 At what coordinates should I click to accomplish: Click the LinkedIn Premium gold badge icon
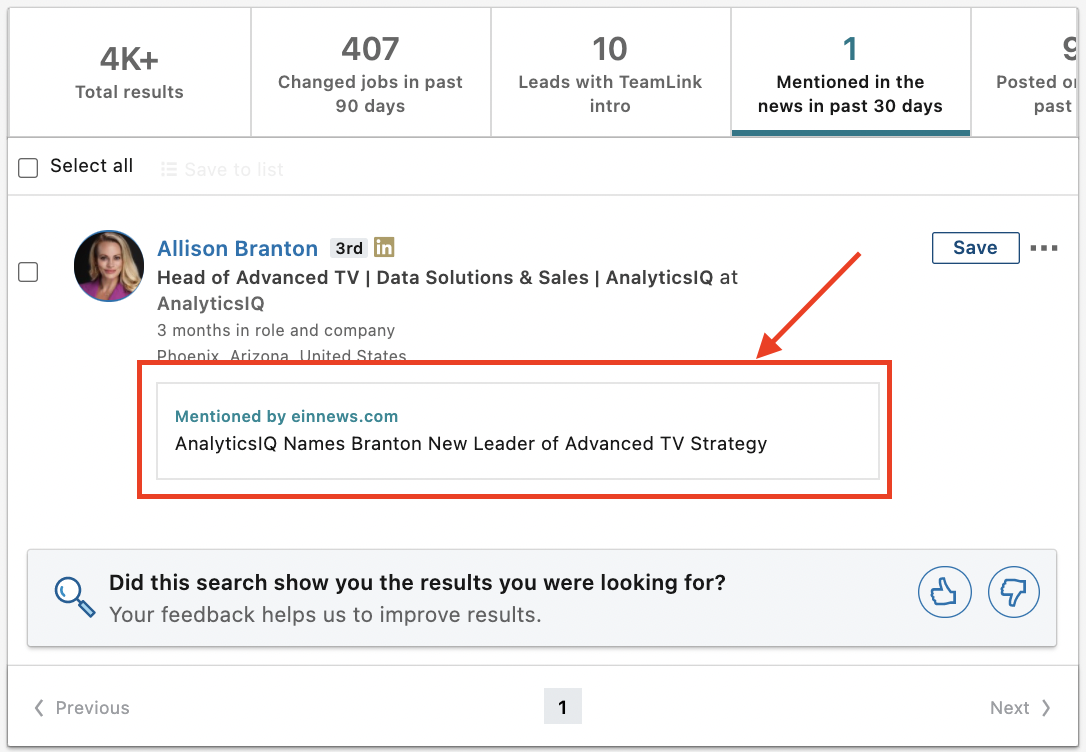click(384, 247)
